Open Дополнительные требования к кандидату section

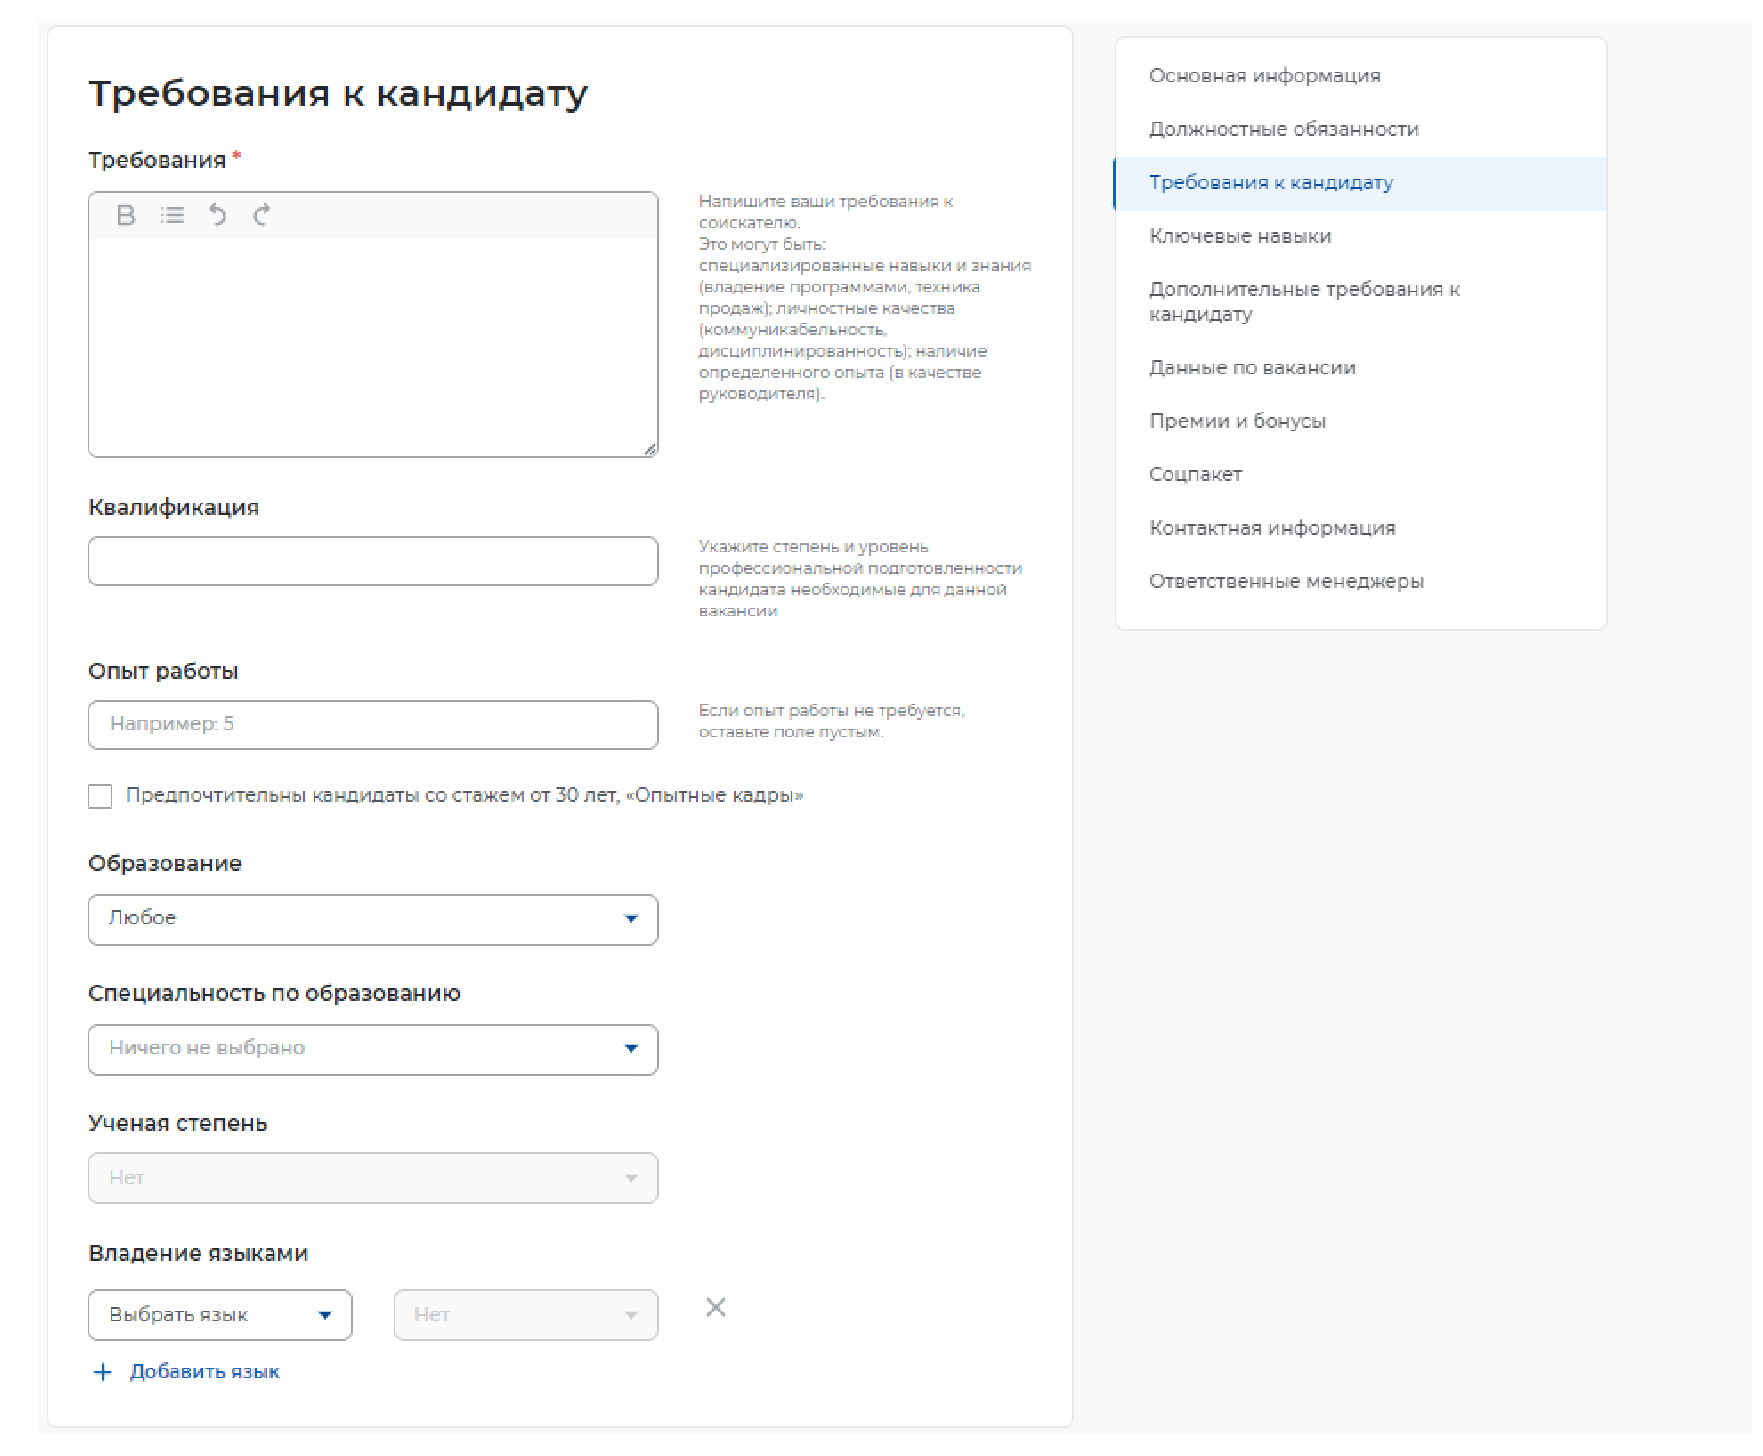(1360, 302)
